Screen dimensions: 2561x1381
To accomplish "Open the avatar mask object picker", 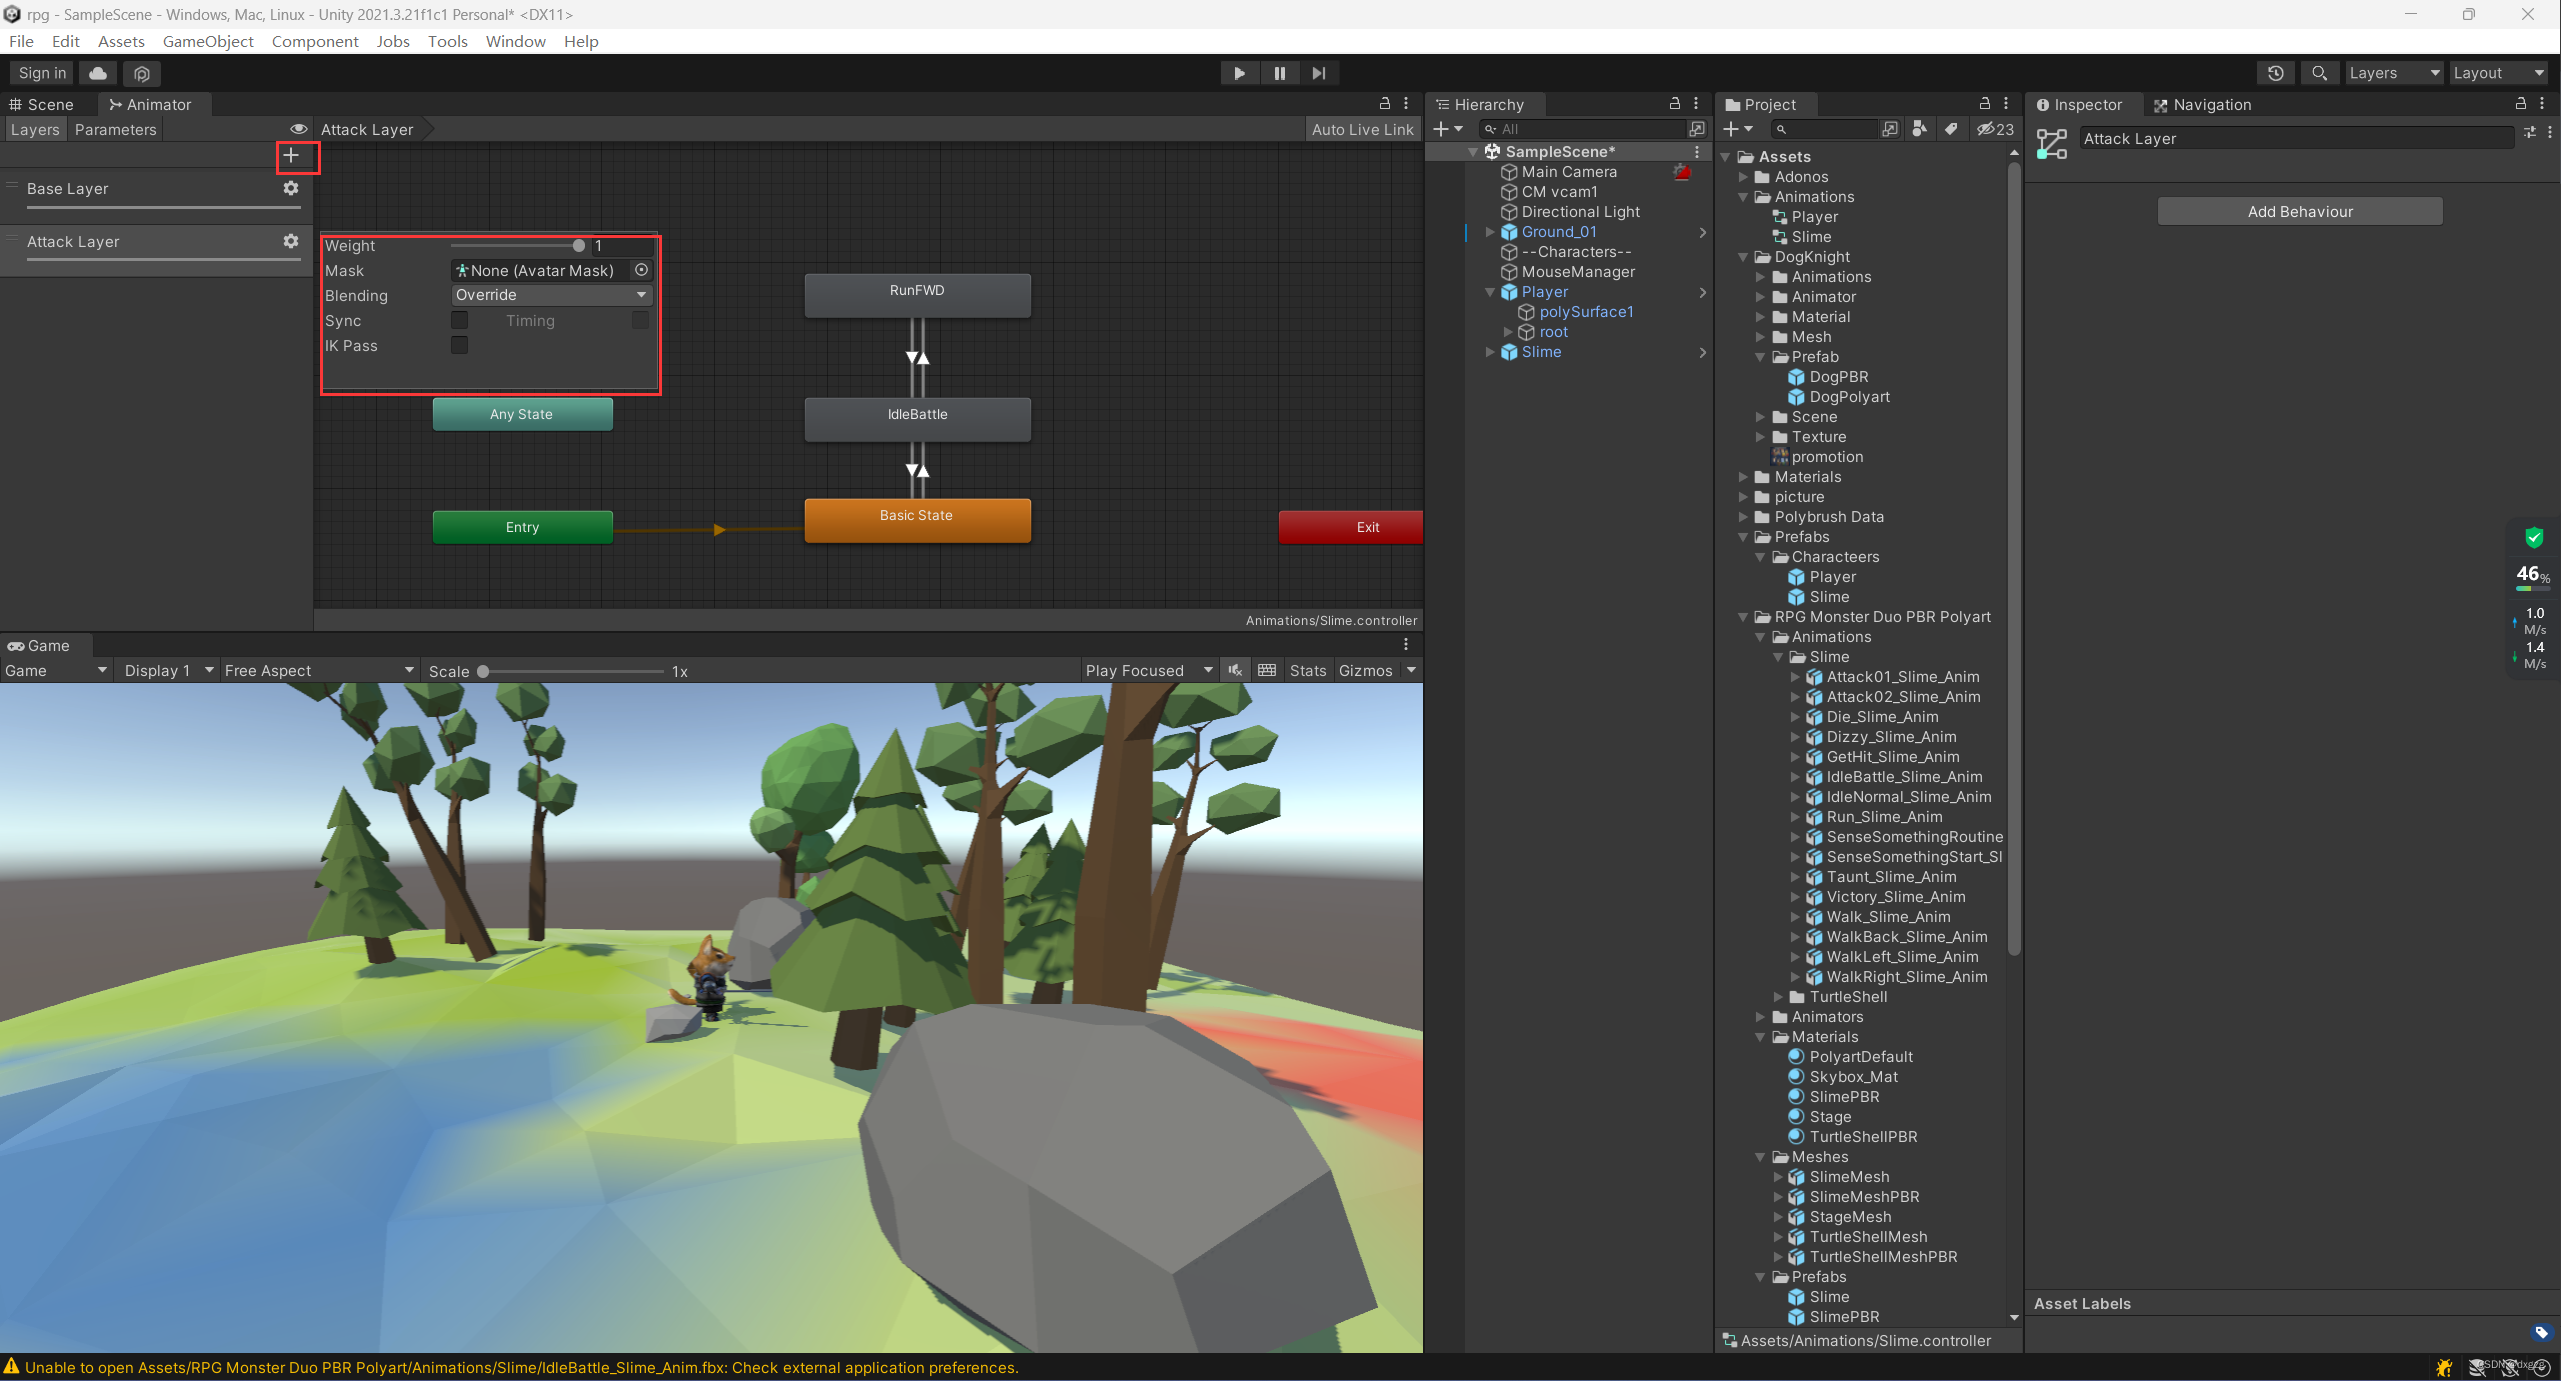I will (642, 270).
